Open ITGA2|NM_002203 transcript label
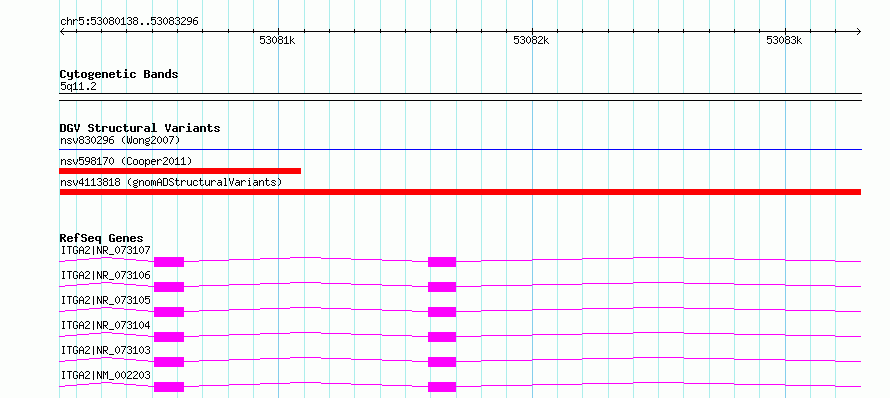 (106, 375)
